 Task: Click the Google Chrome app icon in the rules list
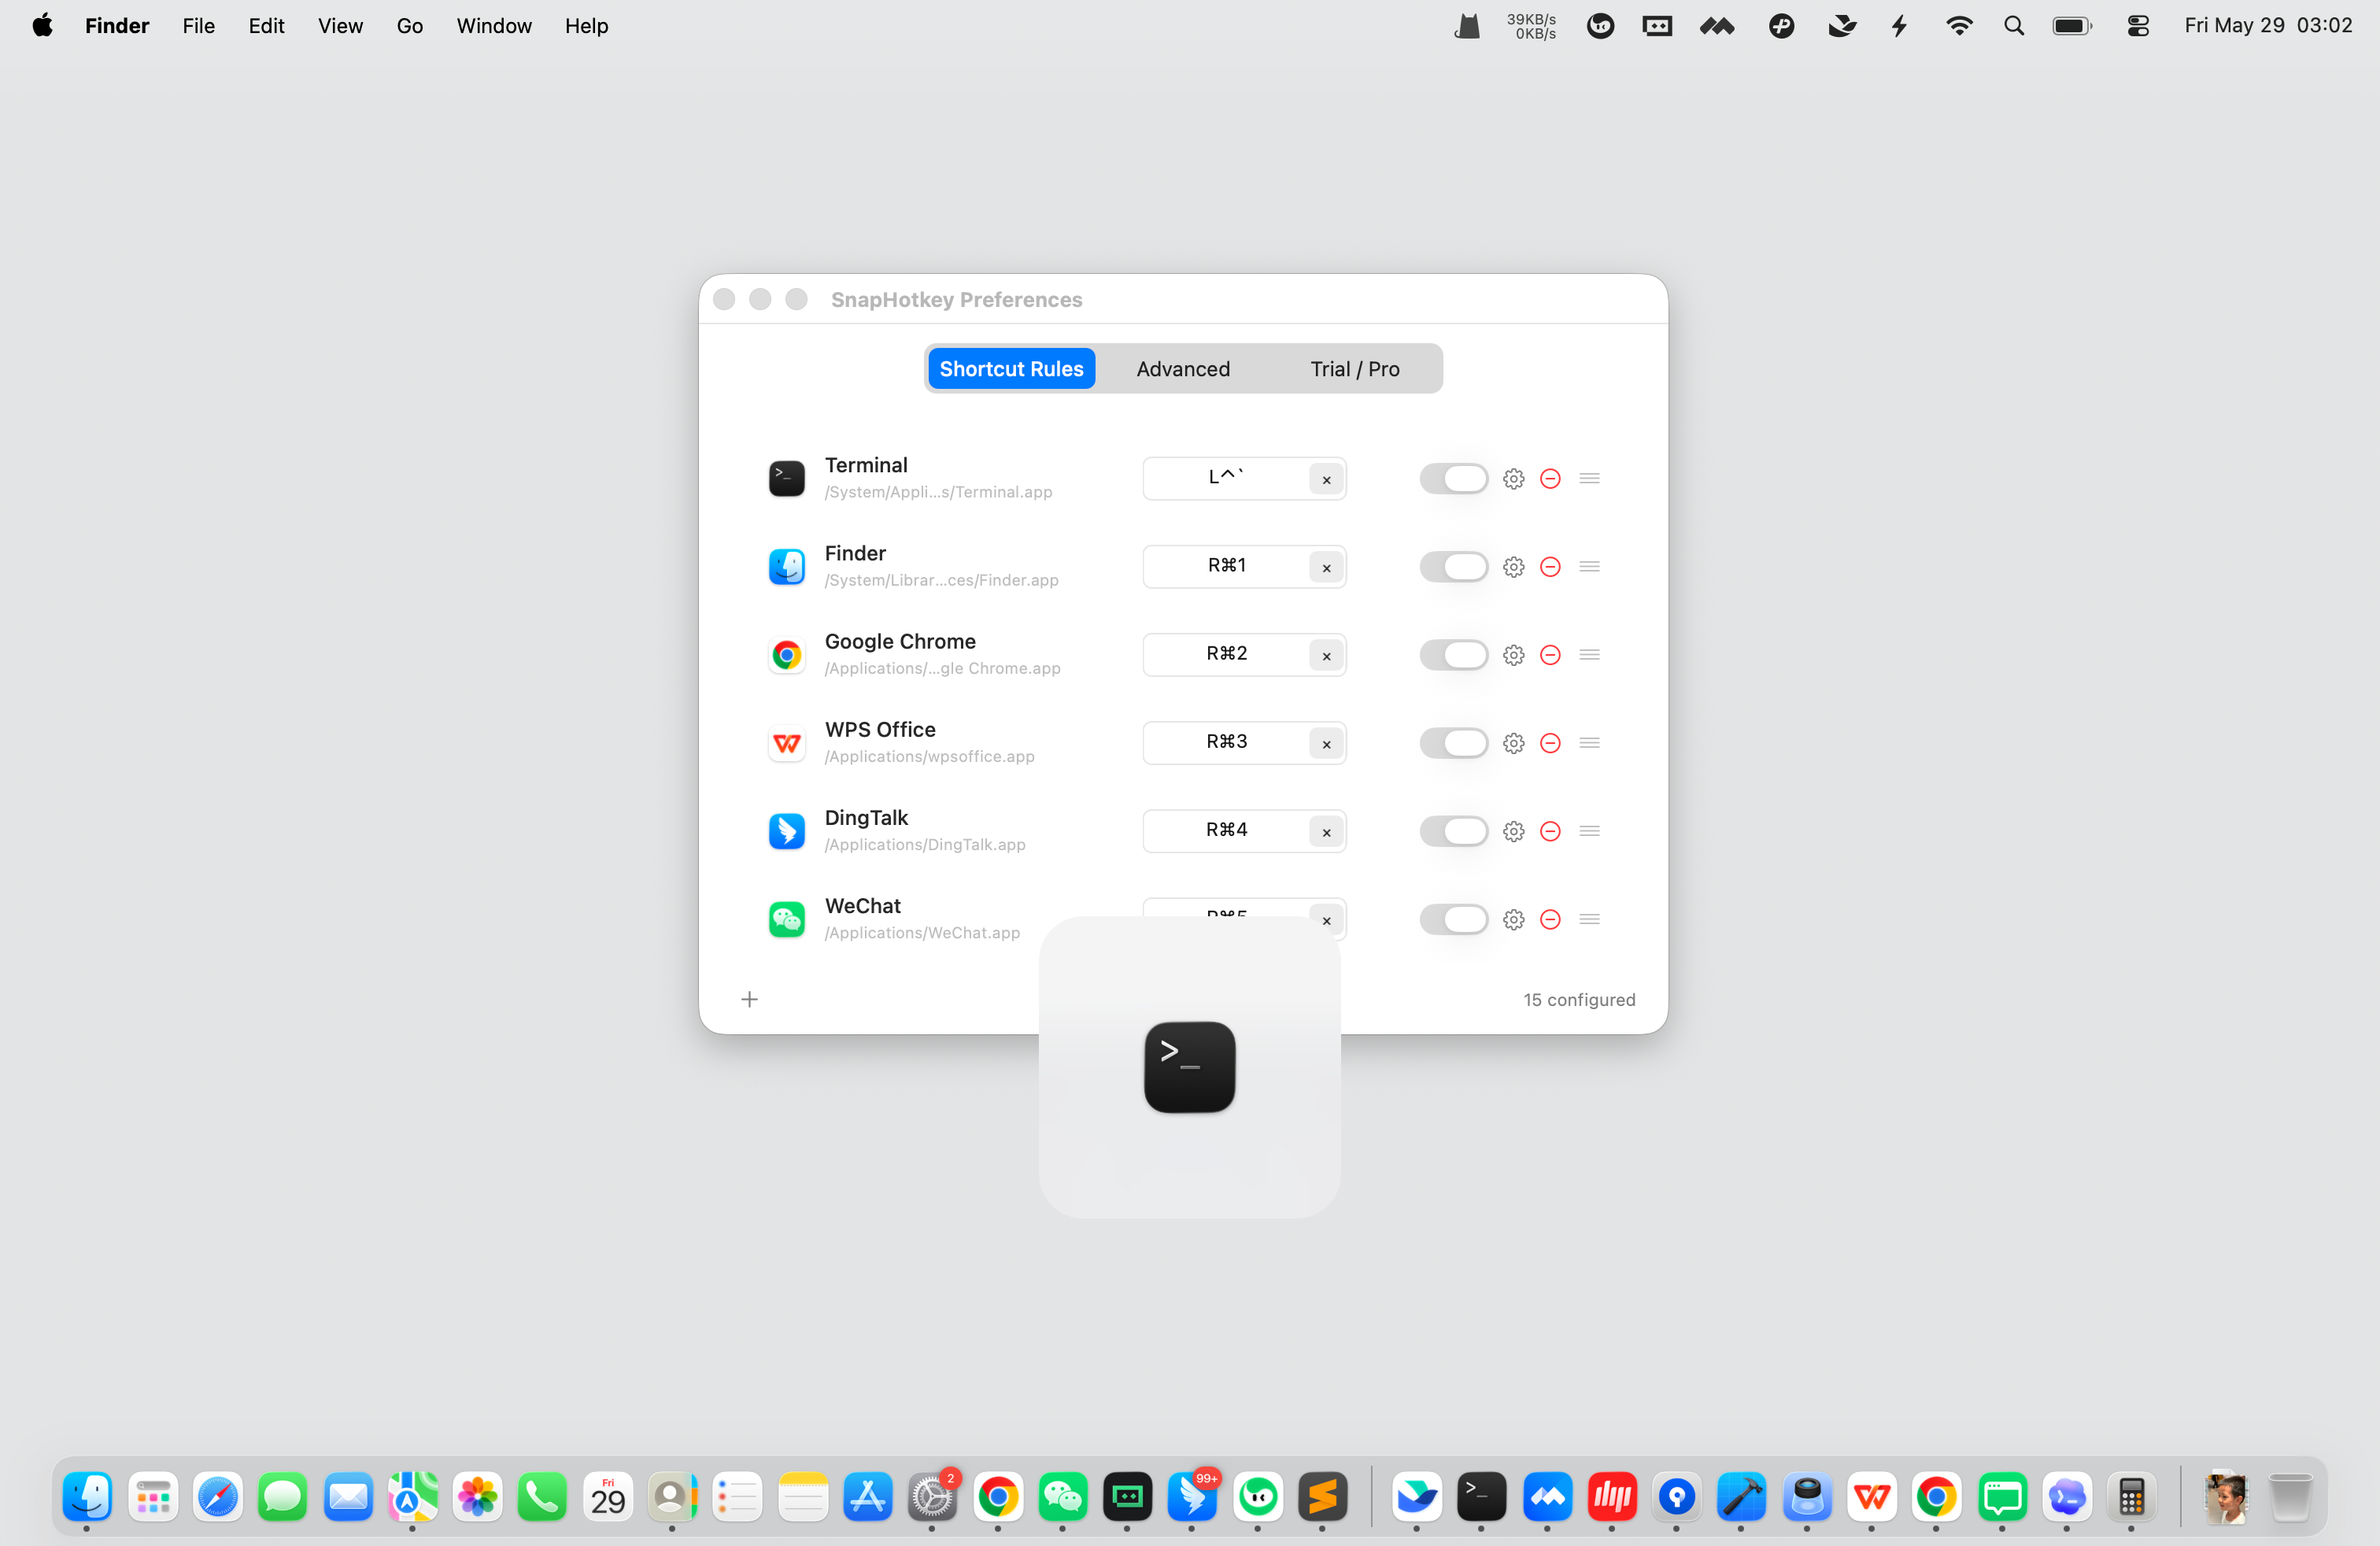click(786, 655)
